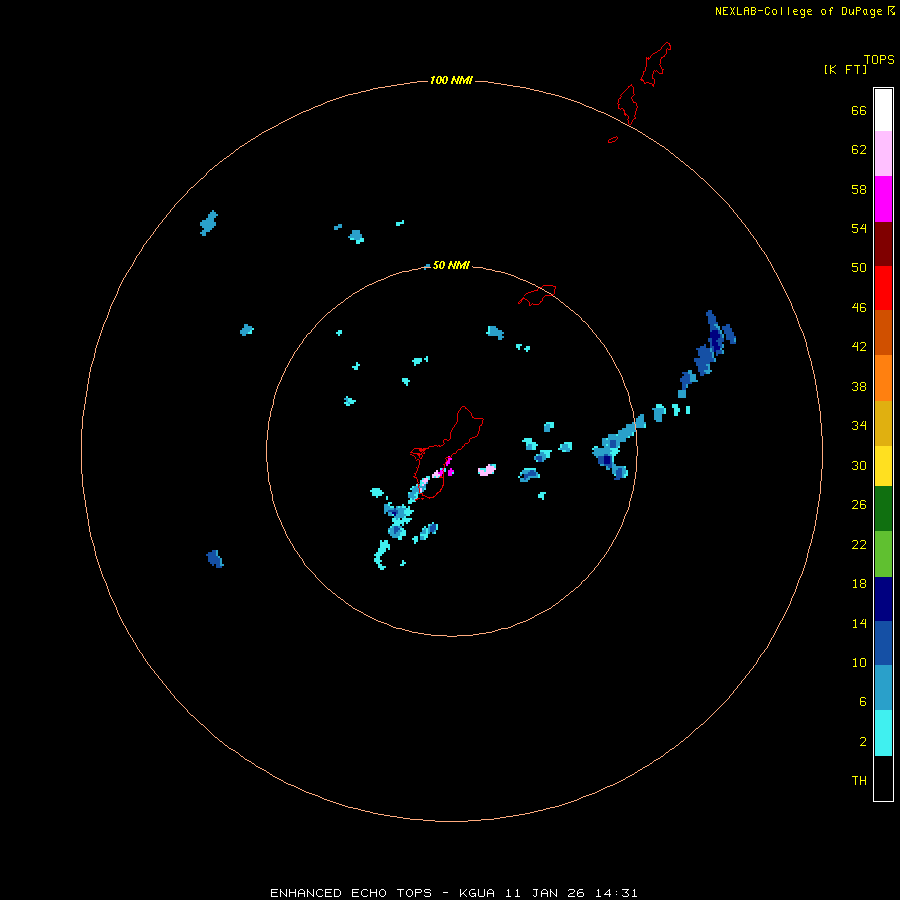Image resolution: width=900 pixels, height=900 pixels.
Task: Click the 34 legend value
Action: click(x=859, y=426)
